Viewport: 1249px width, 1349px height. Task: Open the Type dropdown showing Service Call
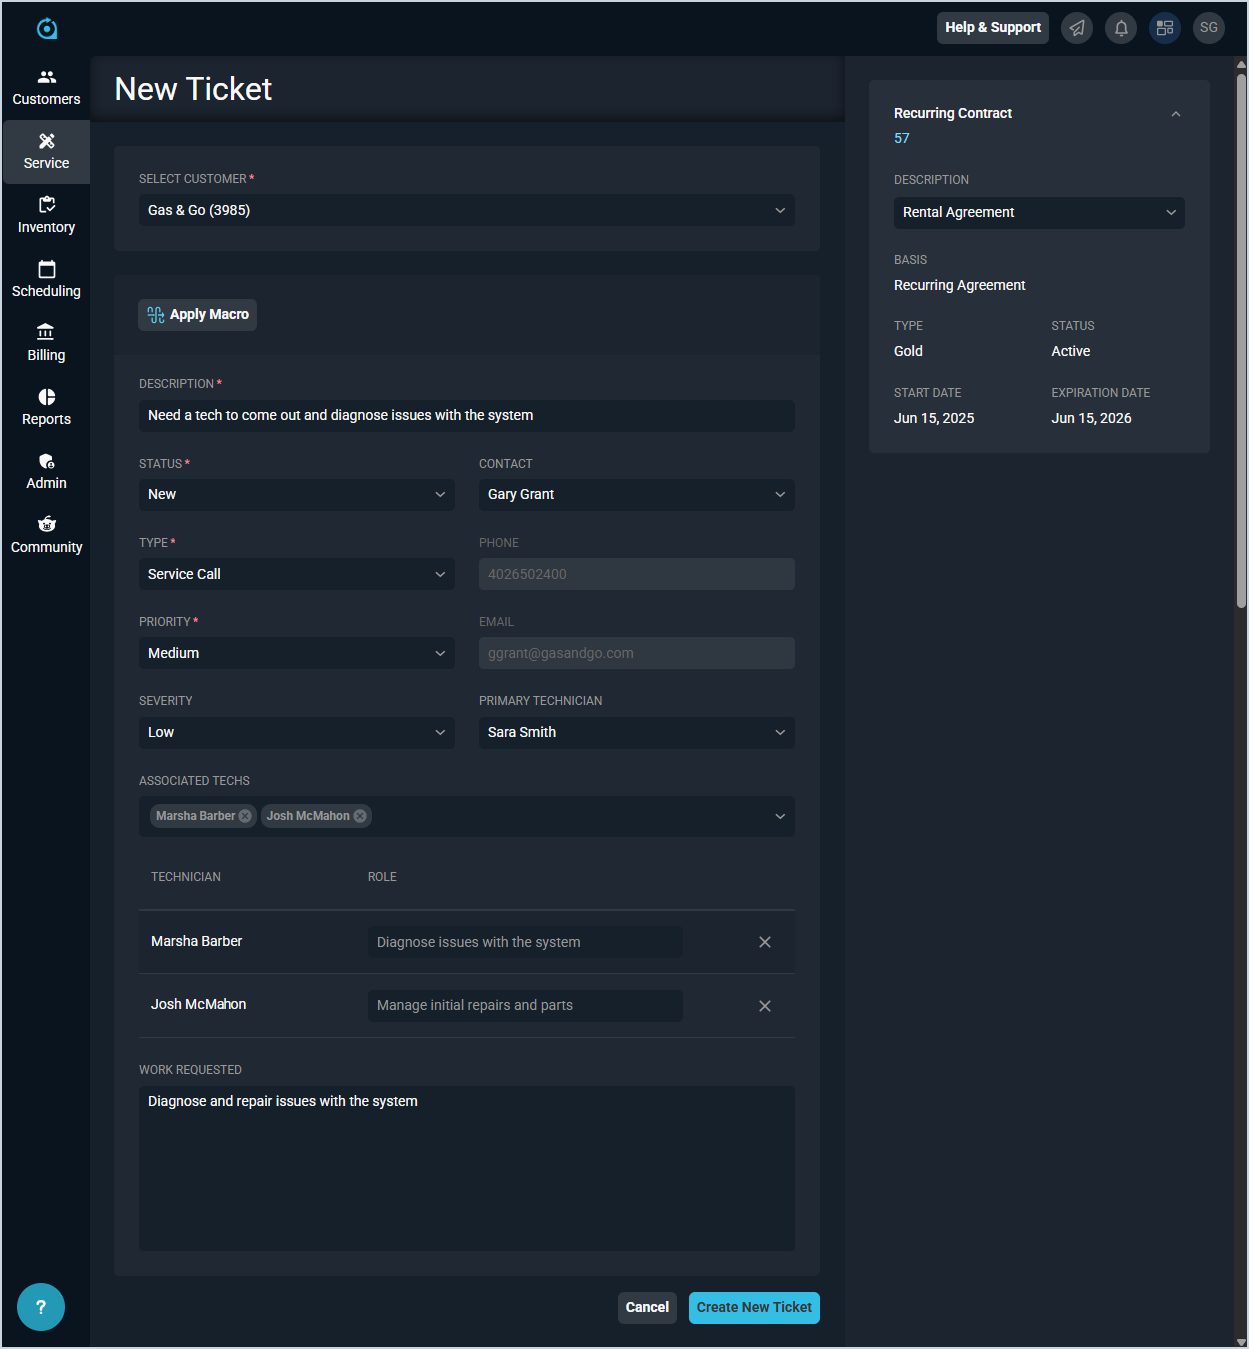point(297,574)
